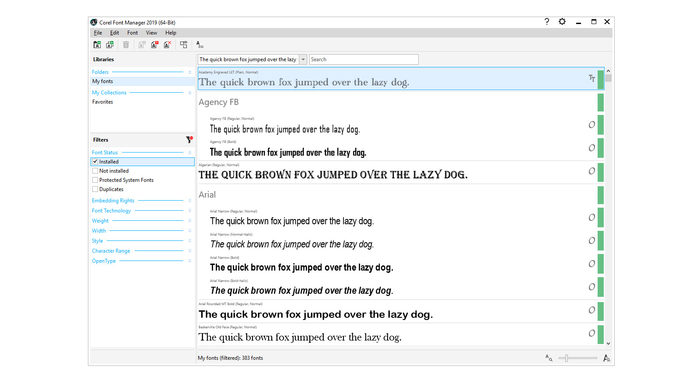Tick the Duplicates checkbox
The width and height of the screenshot is (700, 386).
pos(95,189)
